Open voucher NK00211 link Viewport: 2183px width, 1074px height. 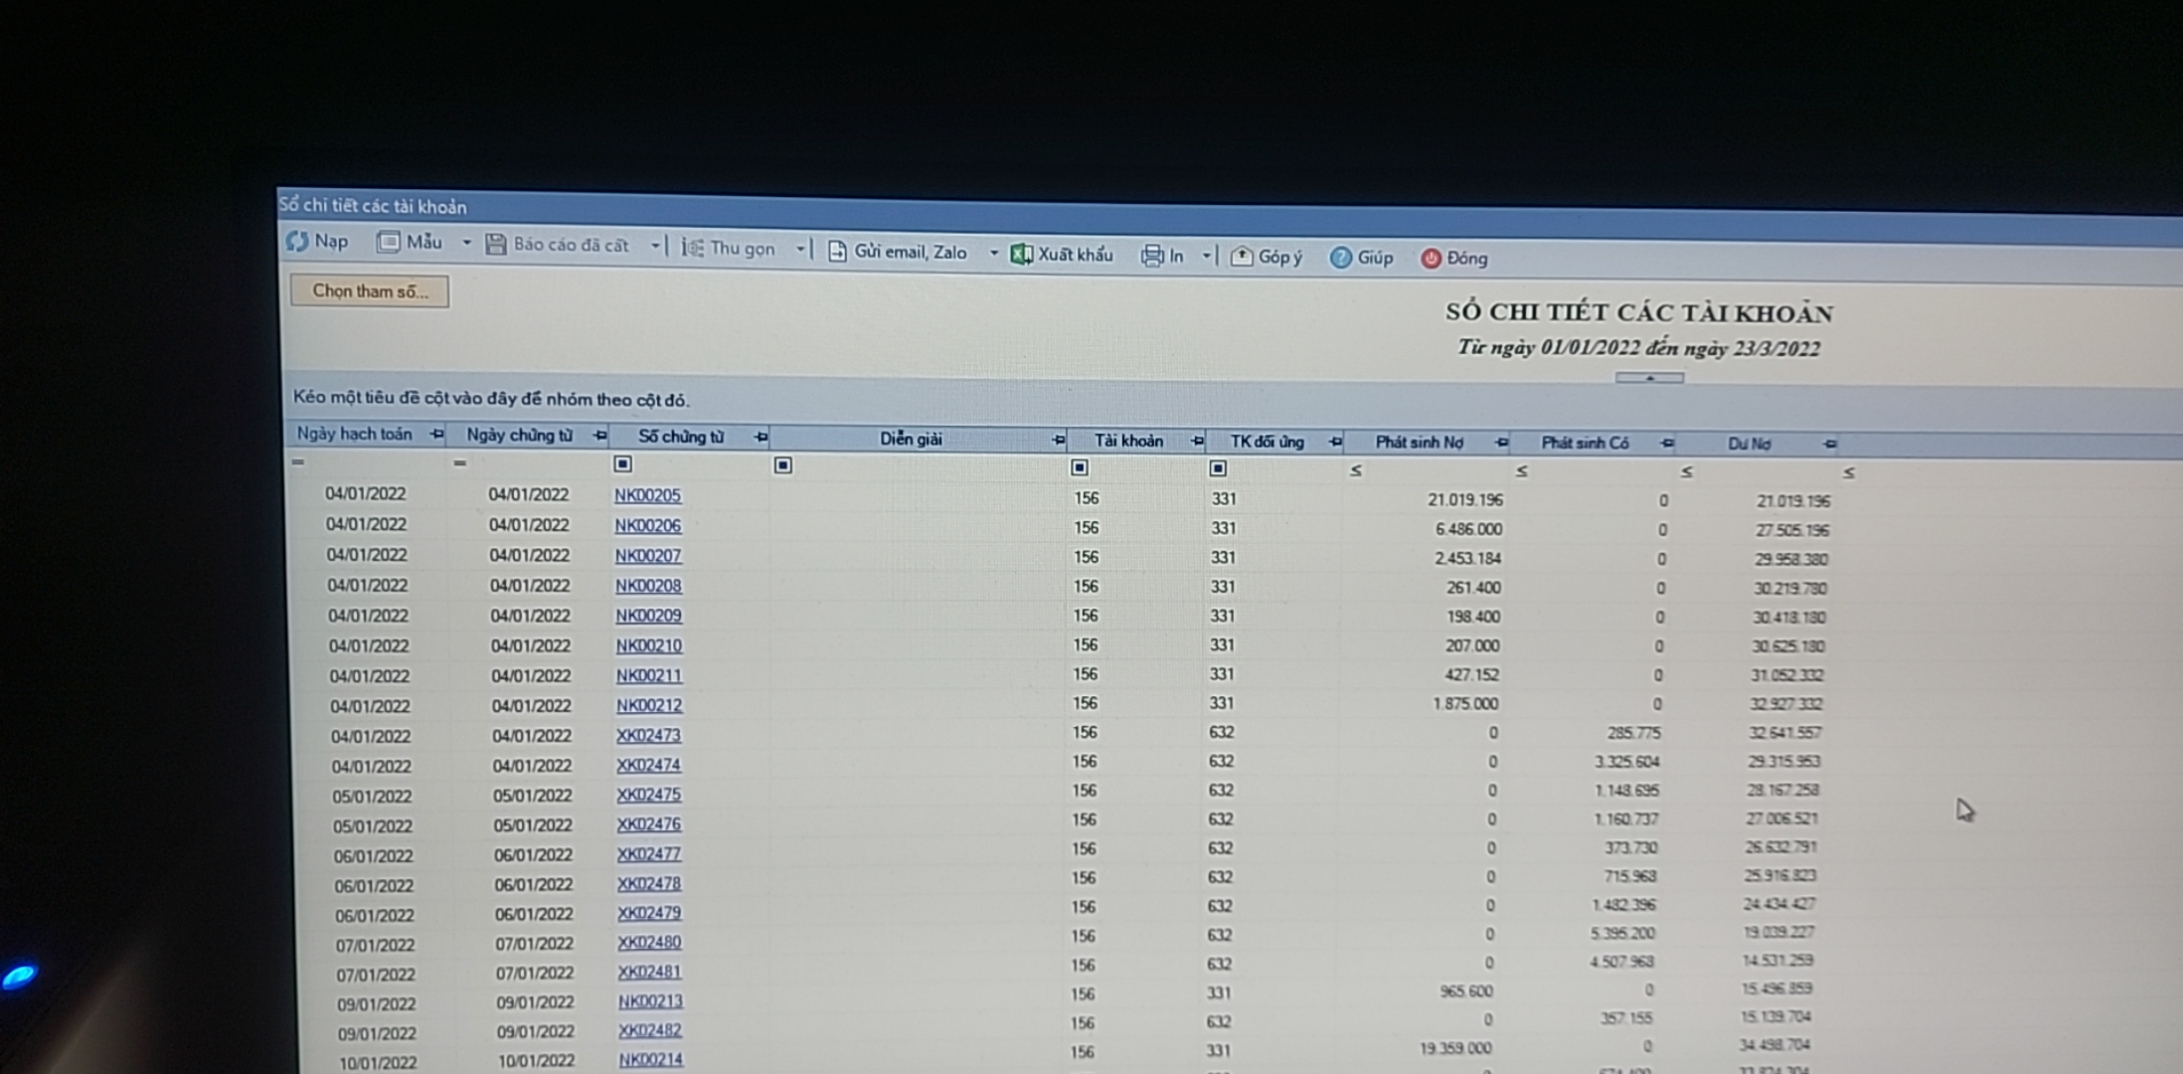pyautogui.click(x=649, y=675)
